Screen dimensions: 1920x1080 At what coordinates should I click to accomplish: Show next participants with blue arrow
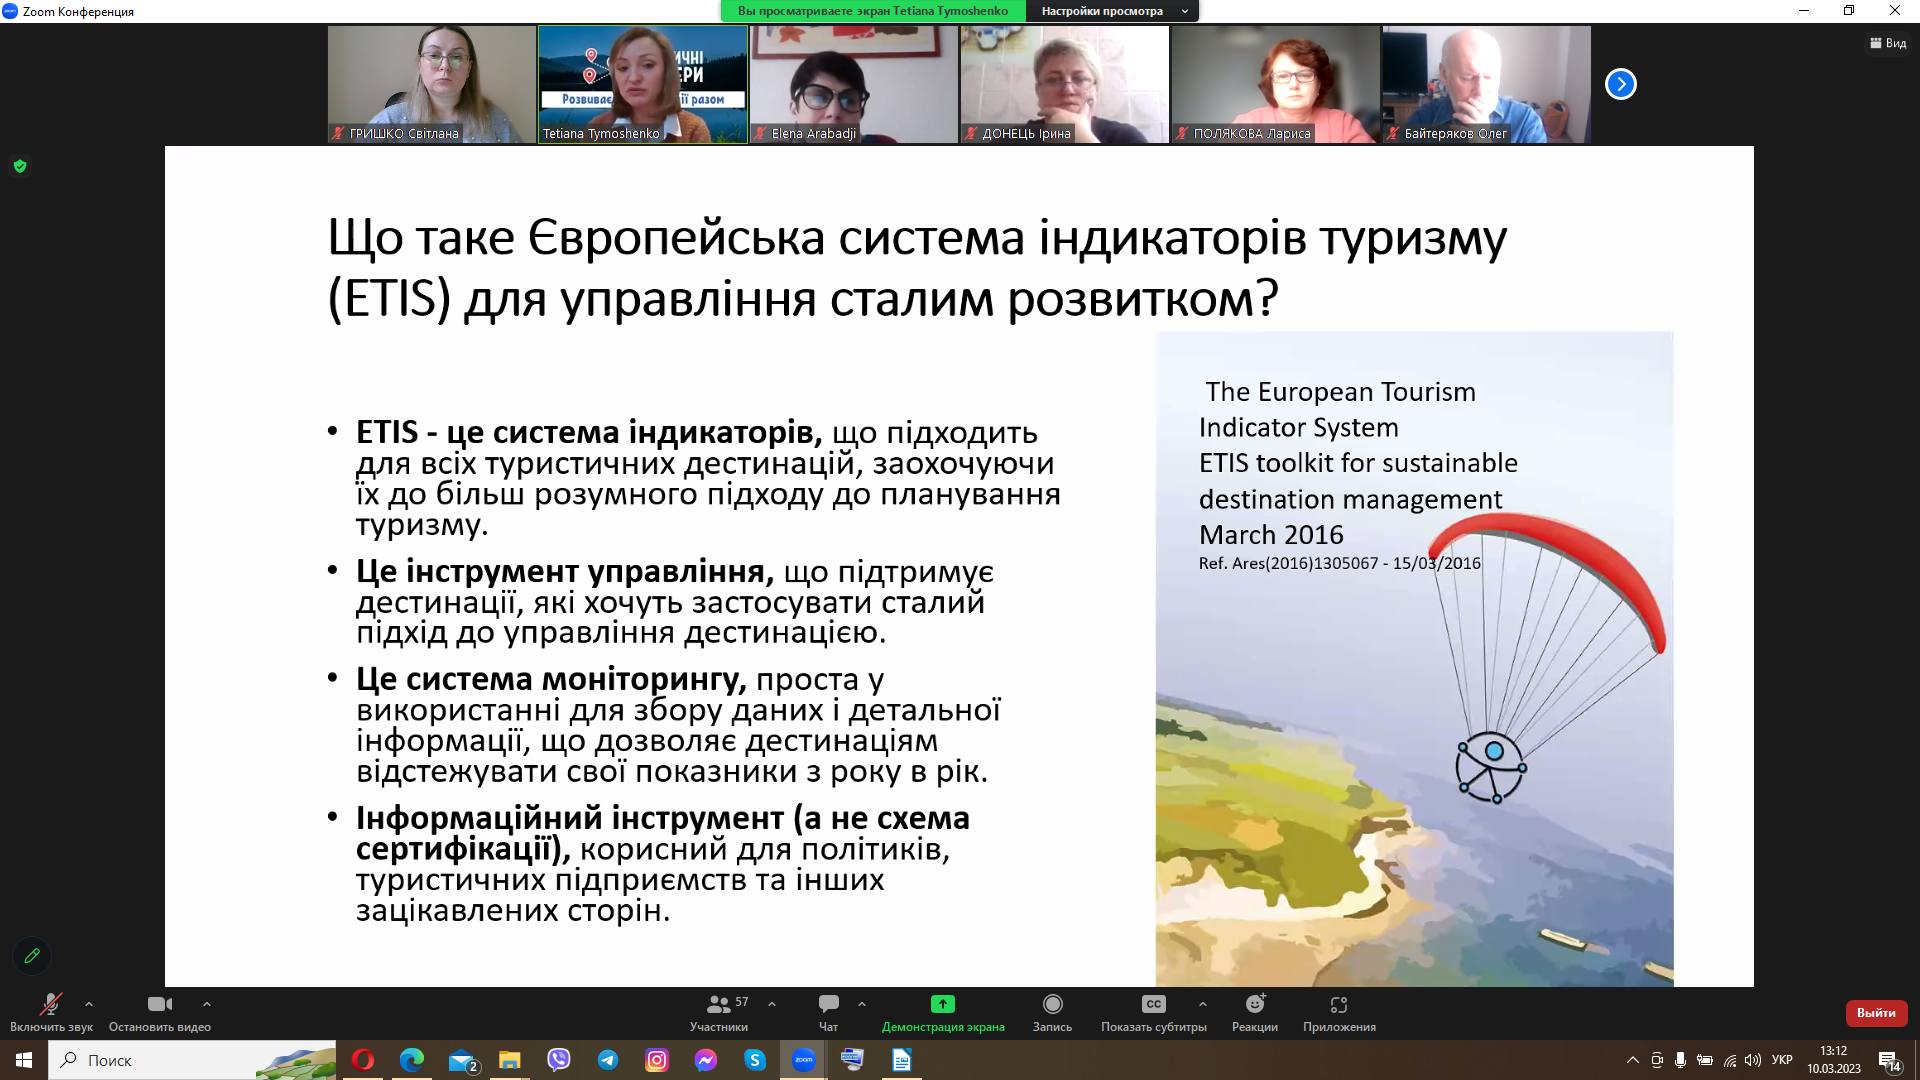1620,84
